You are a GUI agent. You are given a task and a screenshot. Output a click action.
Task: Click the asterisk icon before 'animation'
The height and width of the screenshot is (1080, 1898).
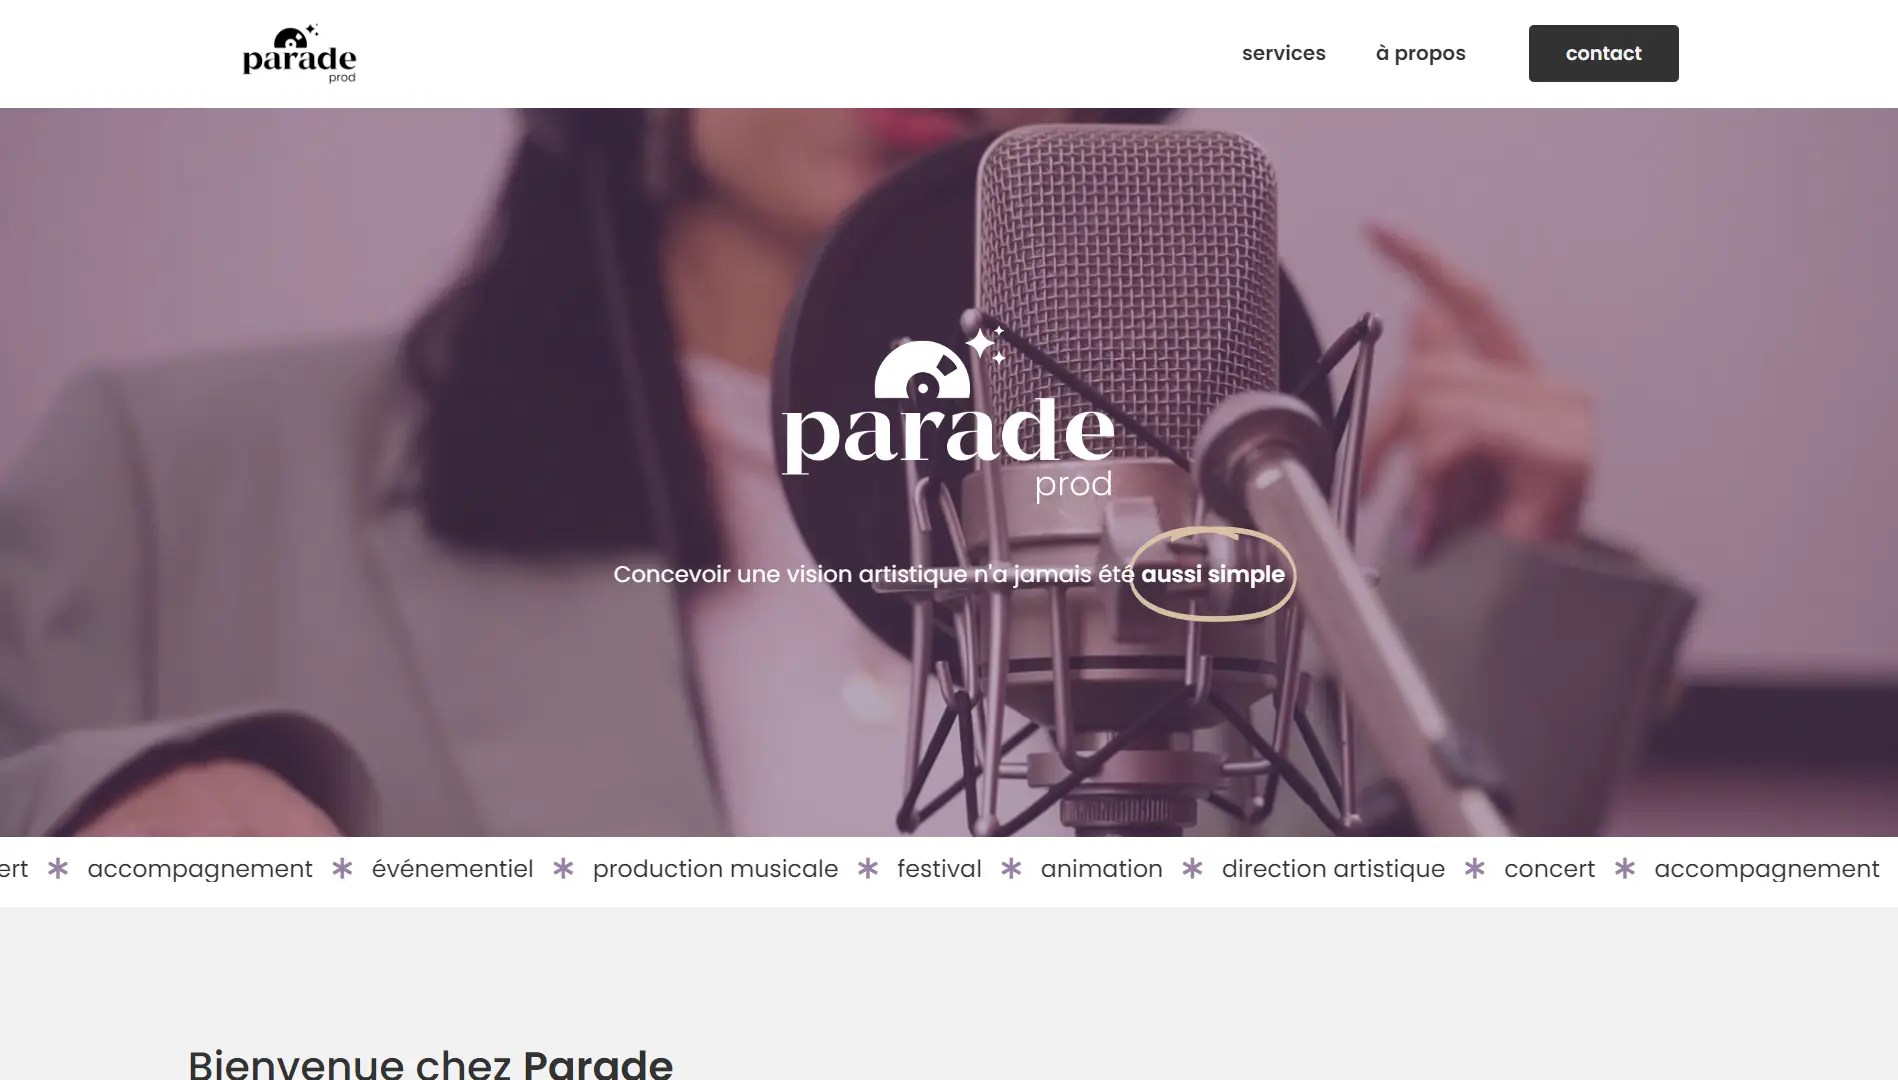click(x=1011, y=869)
